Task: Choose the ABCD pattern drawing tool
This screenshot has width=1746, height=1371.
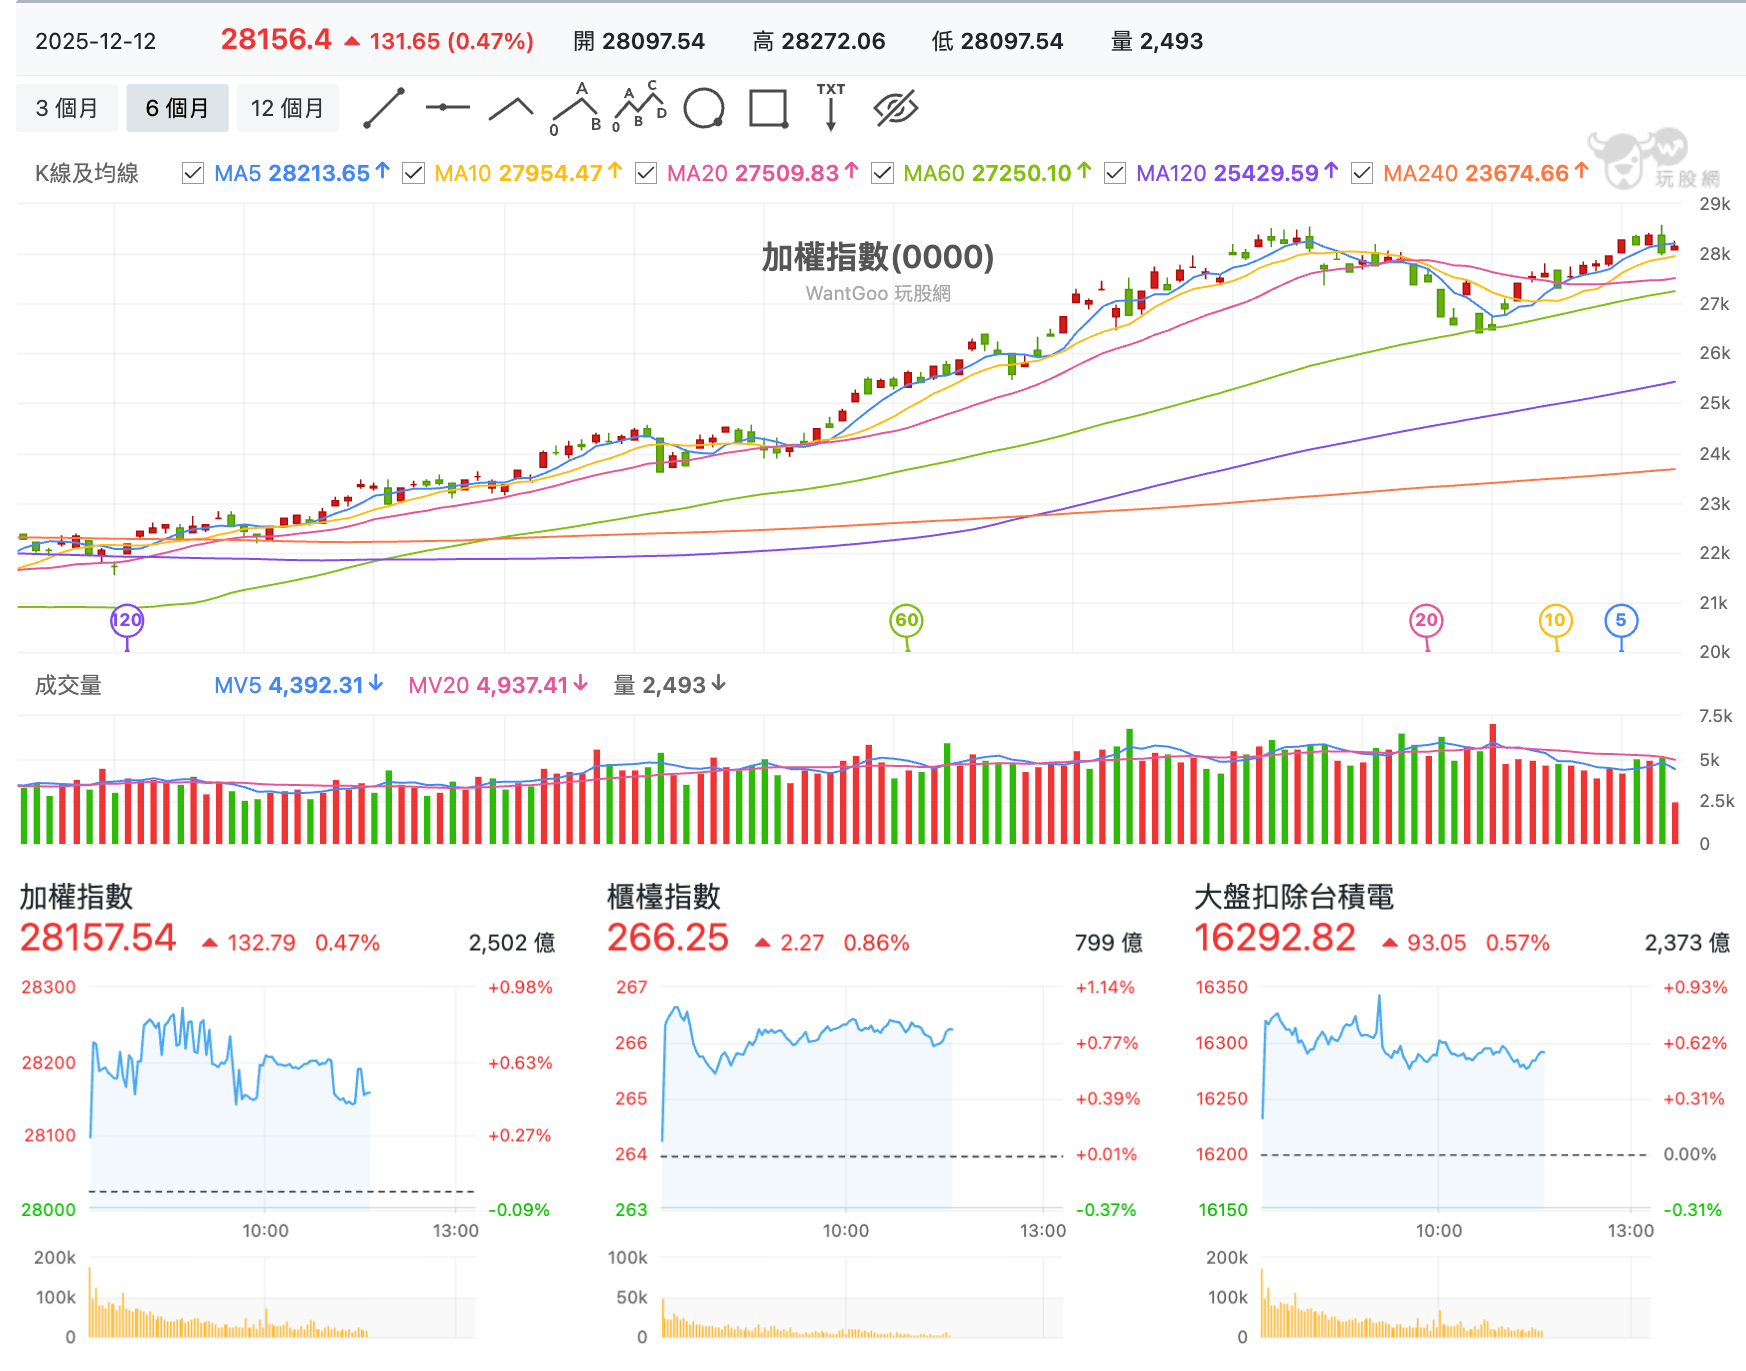Action: click(639, 106)
